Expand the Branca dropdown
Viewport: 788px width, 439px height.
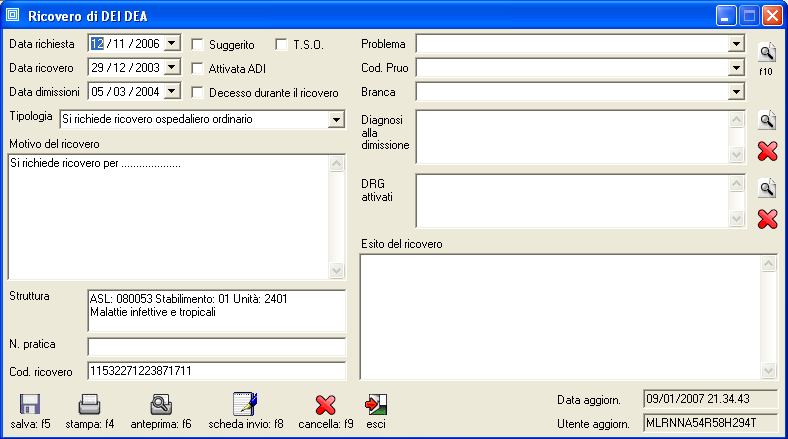(736, 92)
